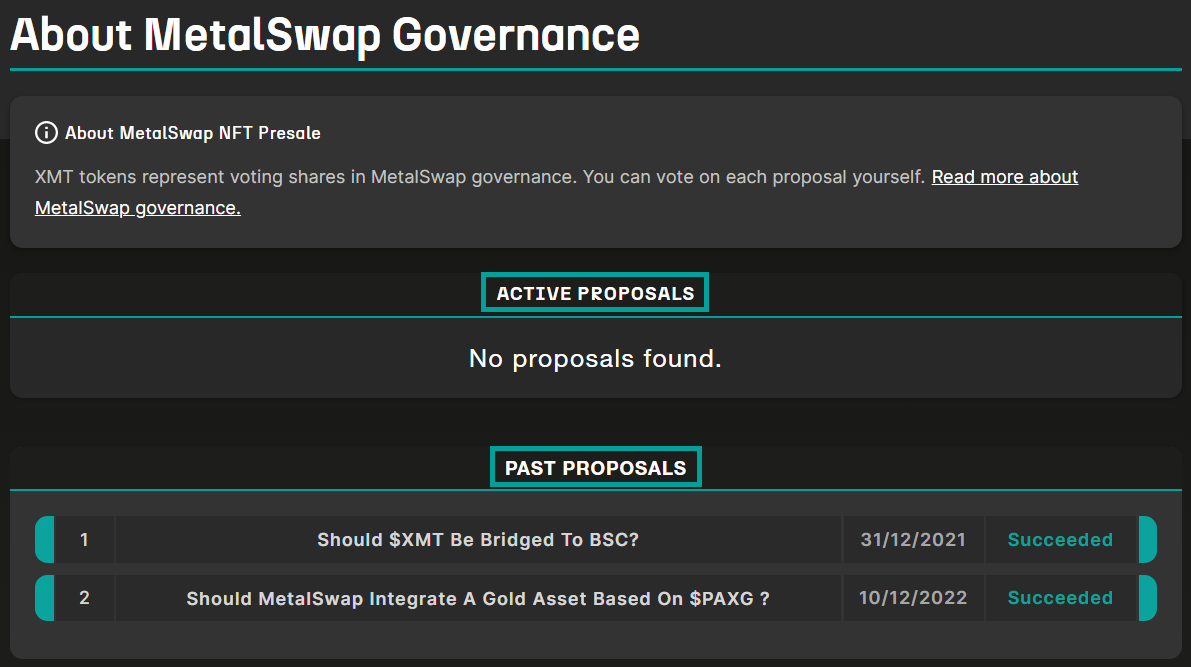Open the "Read more about MetalSwap governance" link

point(1004,177)
